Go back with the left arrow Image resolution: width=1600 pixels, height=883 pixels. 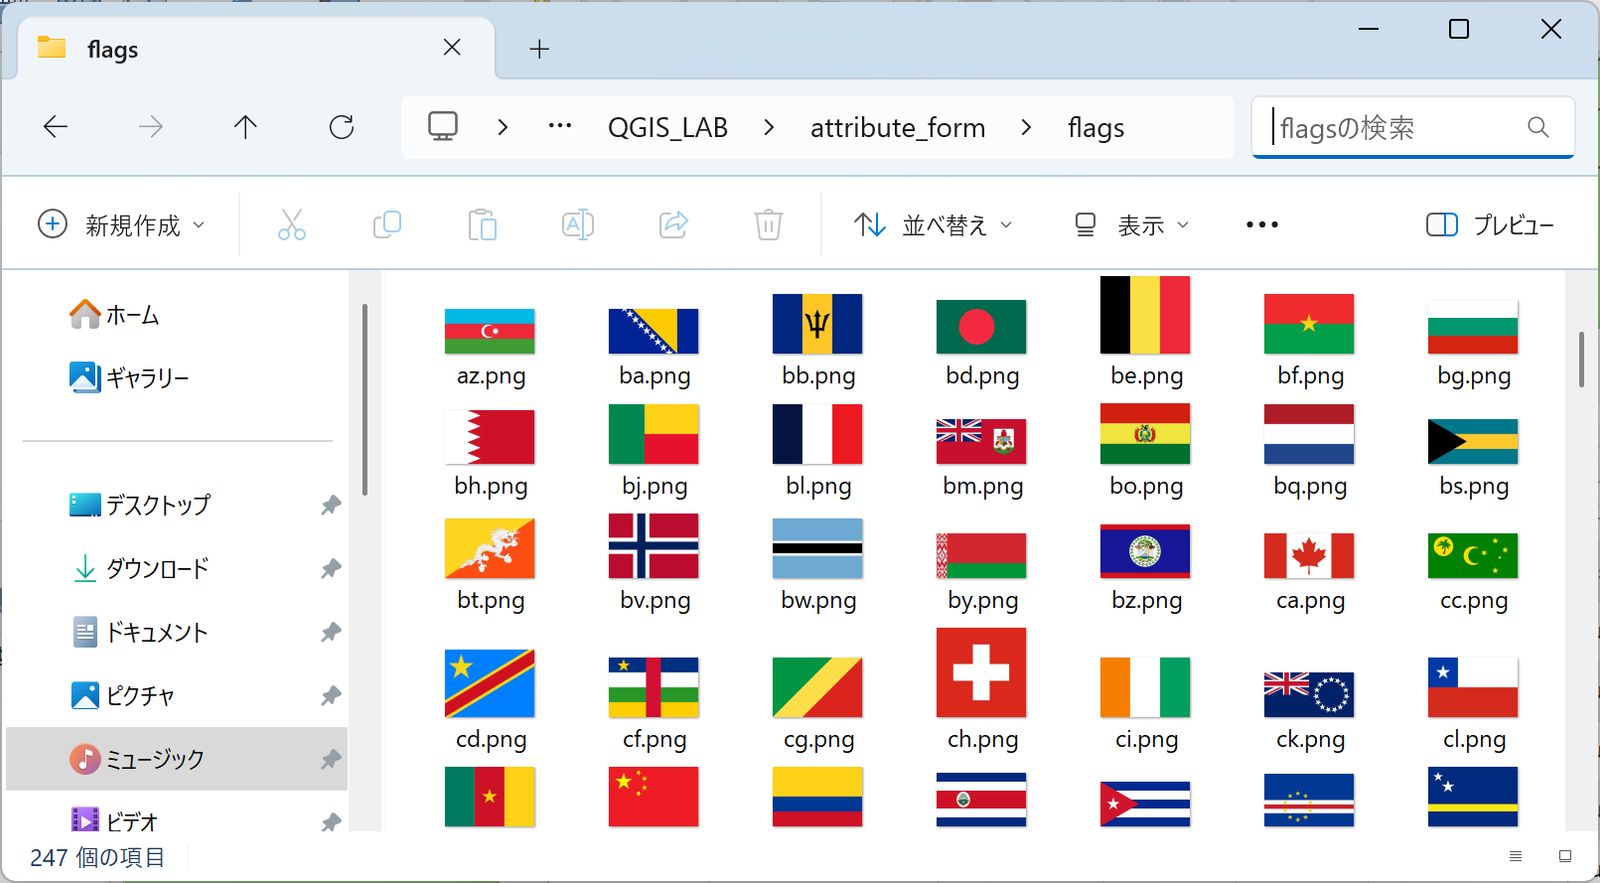56,127
